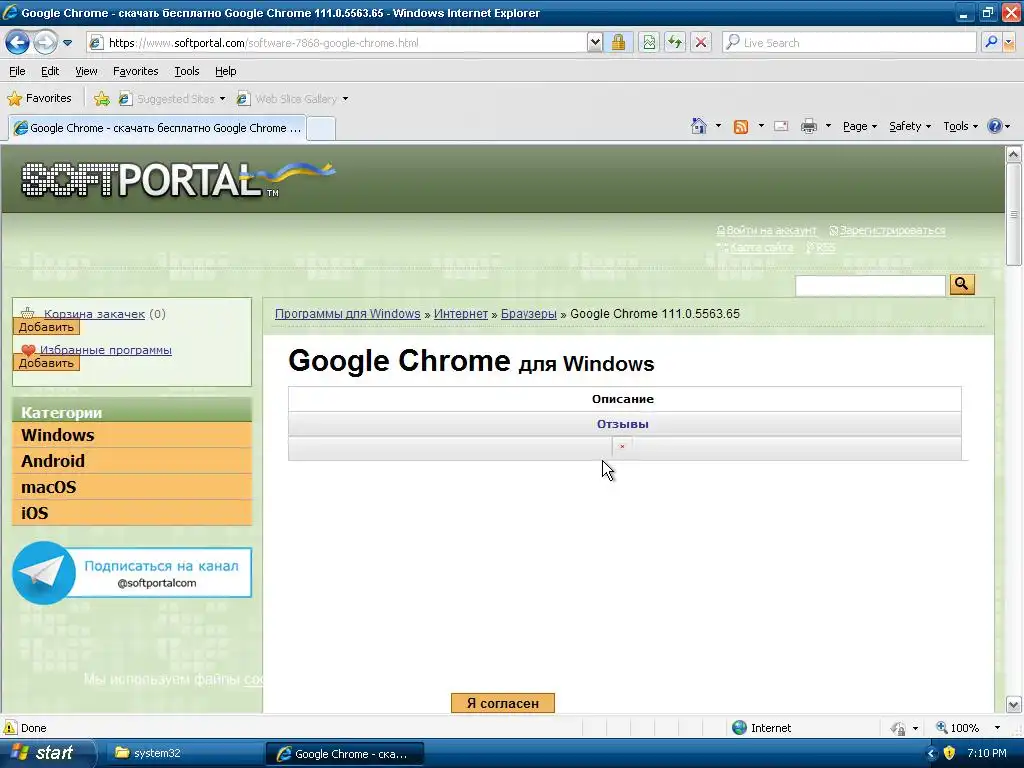Open the search provider dropdown arrow
The width and height of the screenshot is (1024, 768).
click(x=1009, y=43)
